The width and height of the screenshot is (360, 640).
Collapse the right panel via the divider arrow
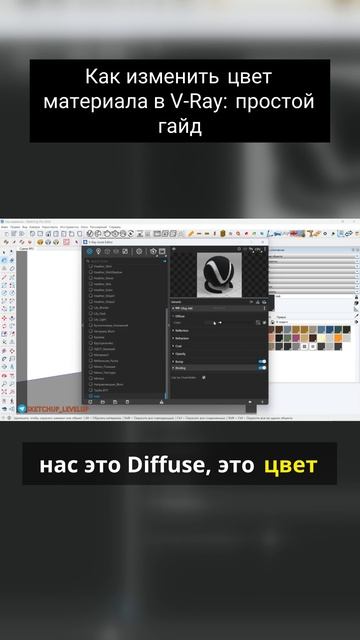[169, 325]
